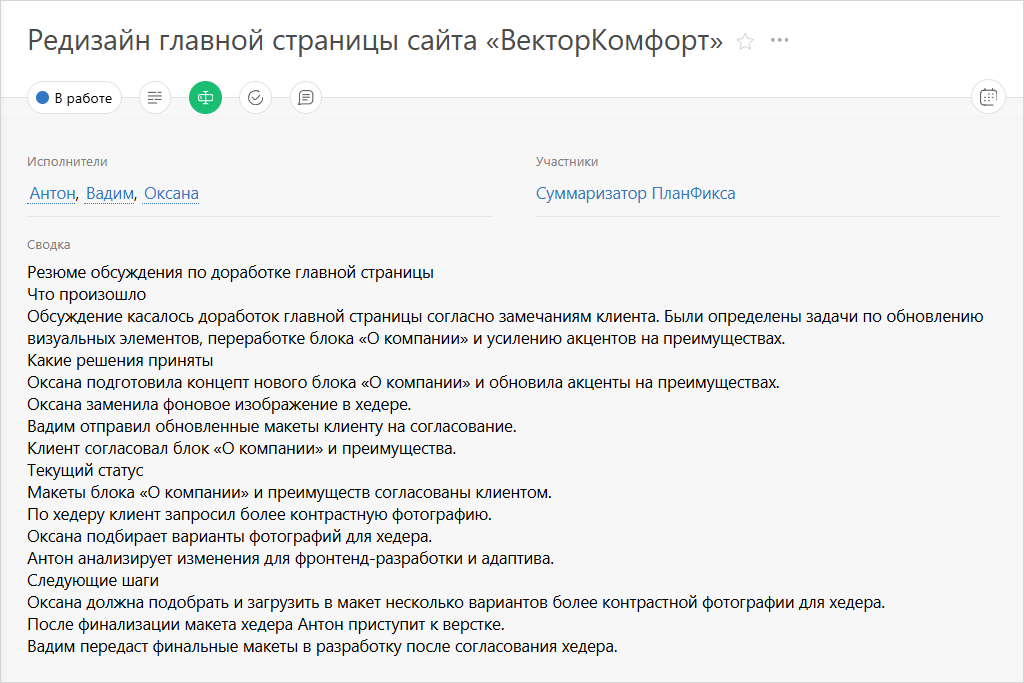Open the «В работе» status dropdown
1024x683 pixels.
click(x=75, y=97)
